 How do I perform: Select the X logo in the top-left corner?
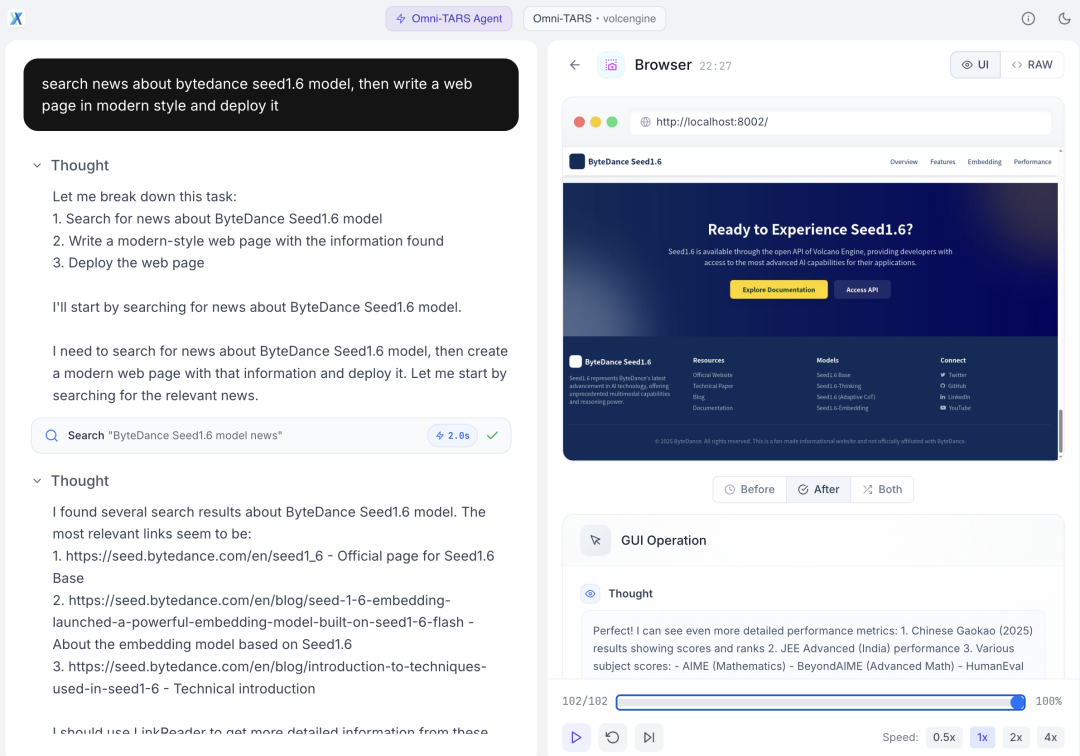pyautogui.click(x=16, y=17)
